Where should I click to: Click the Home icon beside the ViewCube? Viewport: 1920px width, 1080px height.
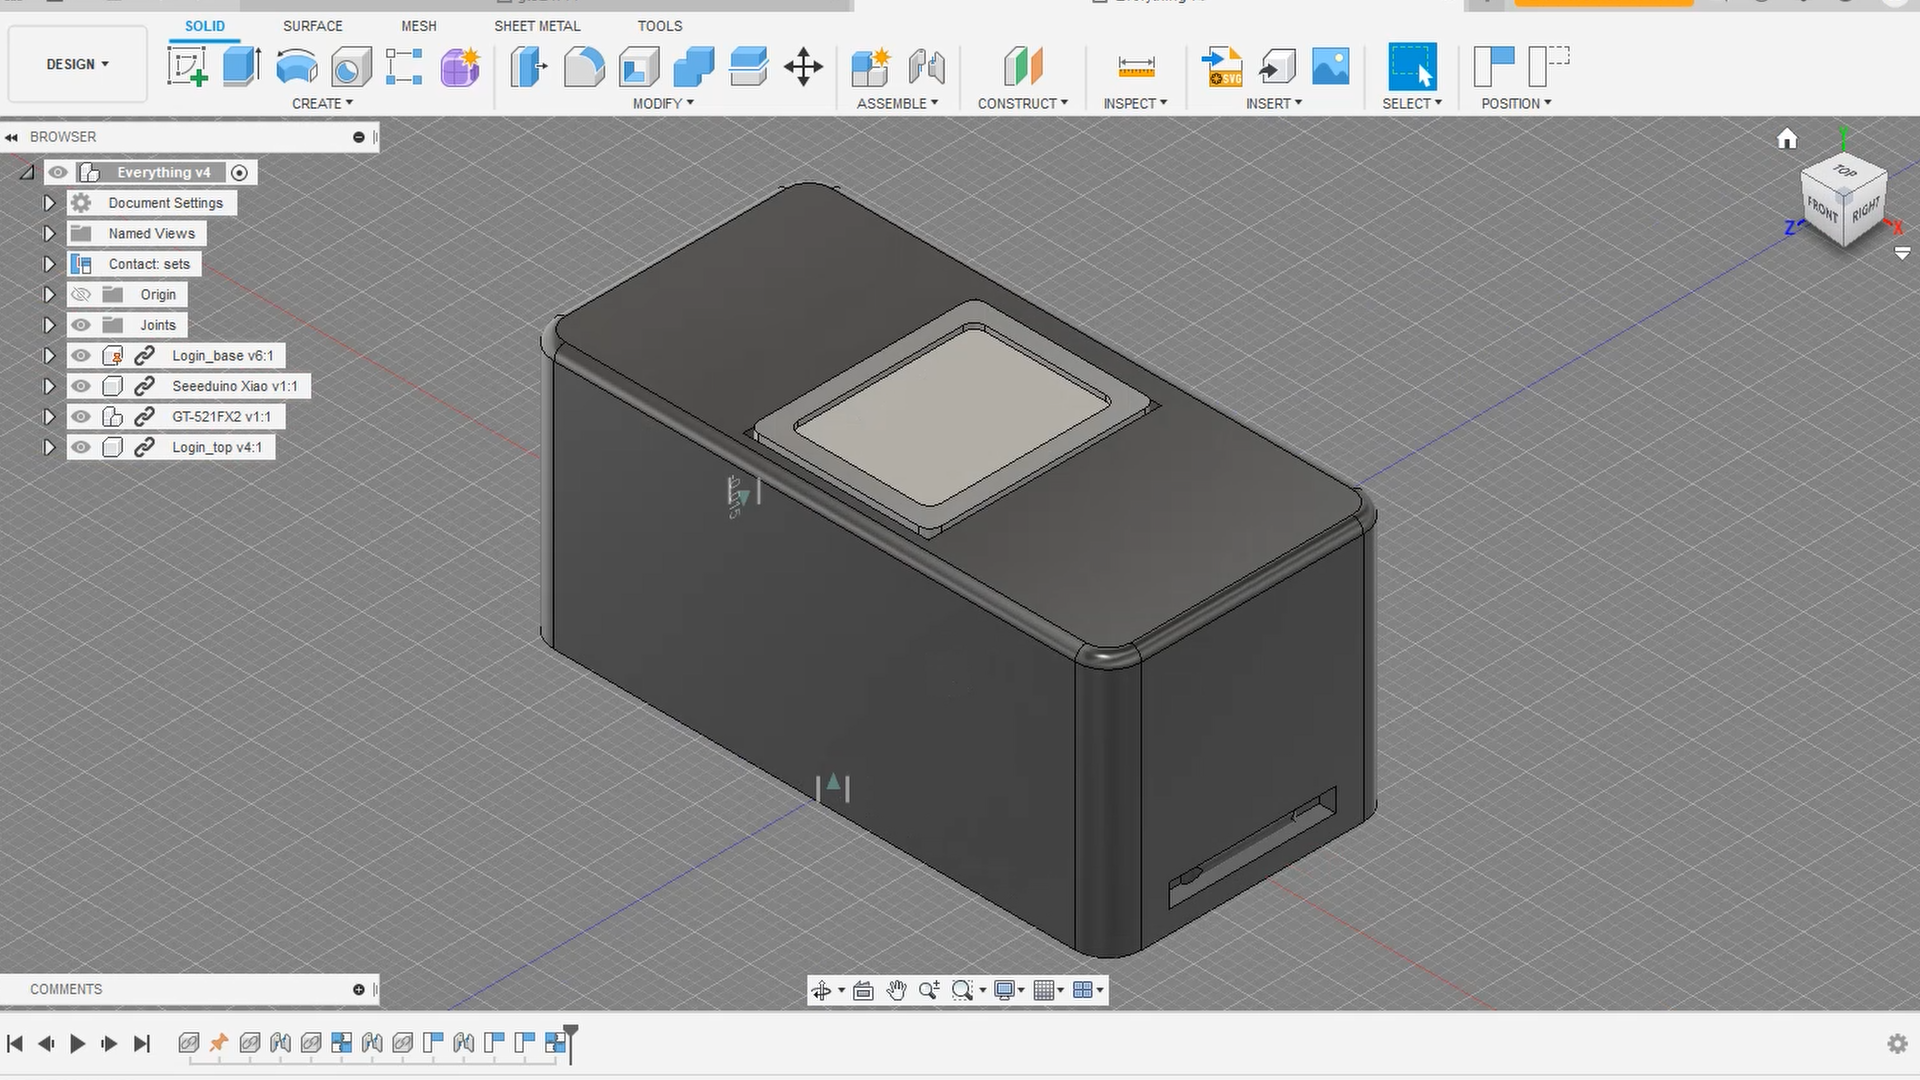[x=1787, y=139]
